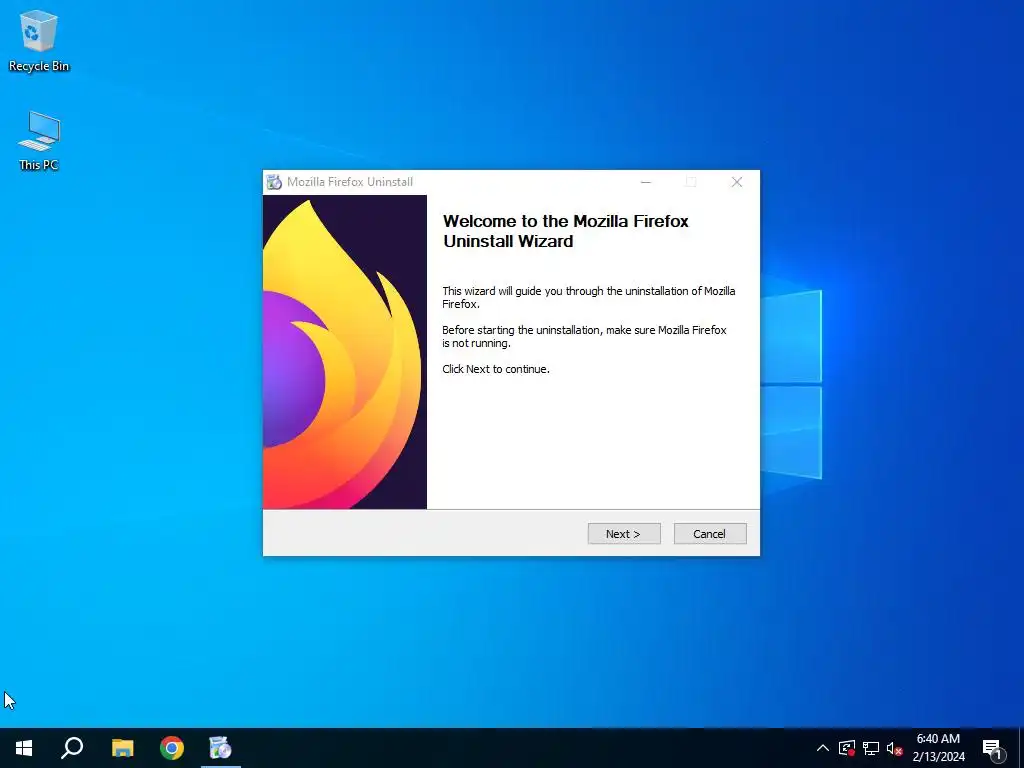Open the security alert tray icon
The width and height of the screenshot is (1024, 768).
847,748
